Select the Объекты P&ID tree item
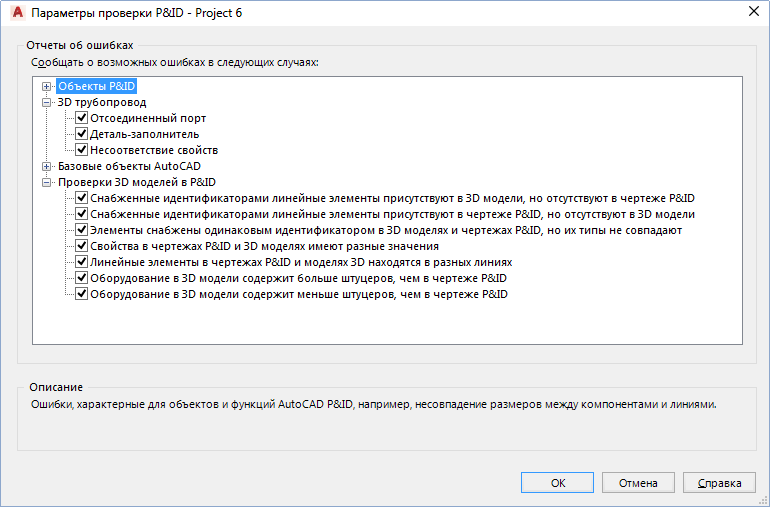 click(x=96, y=86)
